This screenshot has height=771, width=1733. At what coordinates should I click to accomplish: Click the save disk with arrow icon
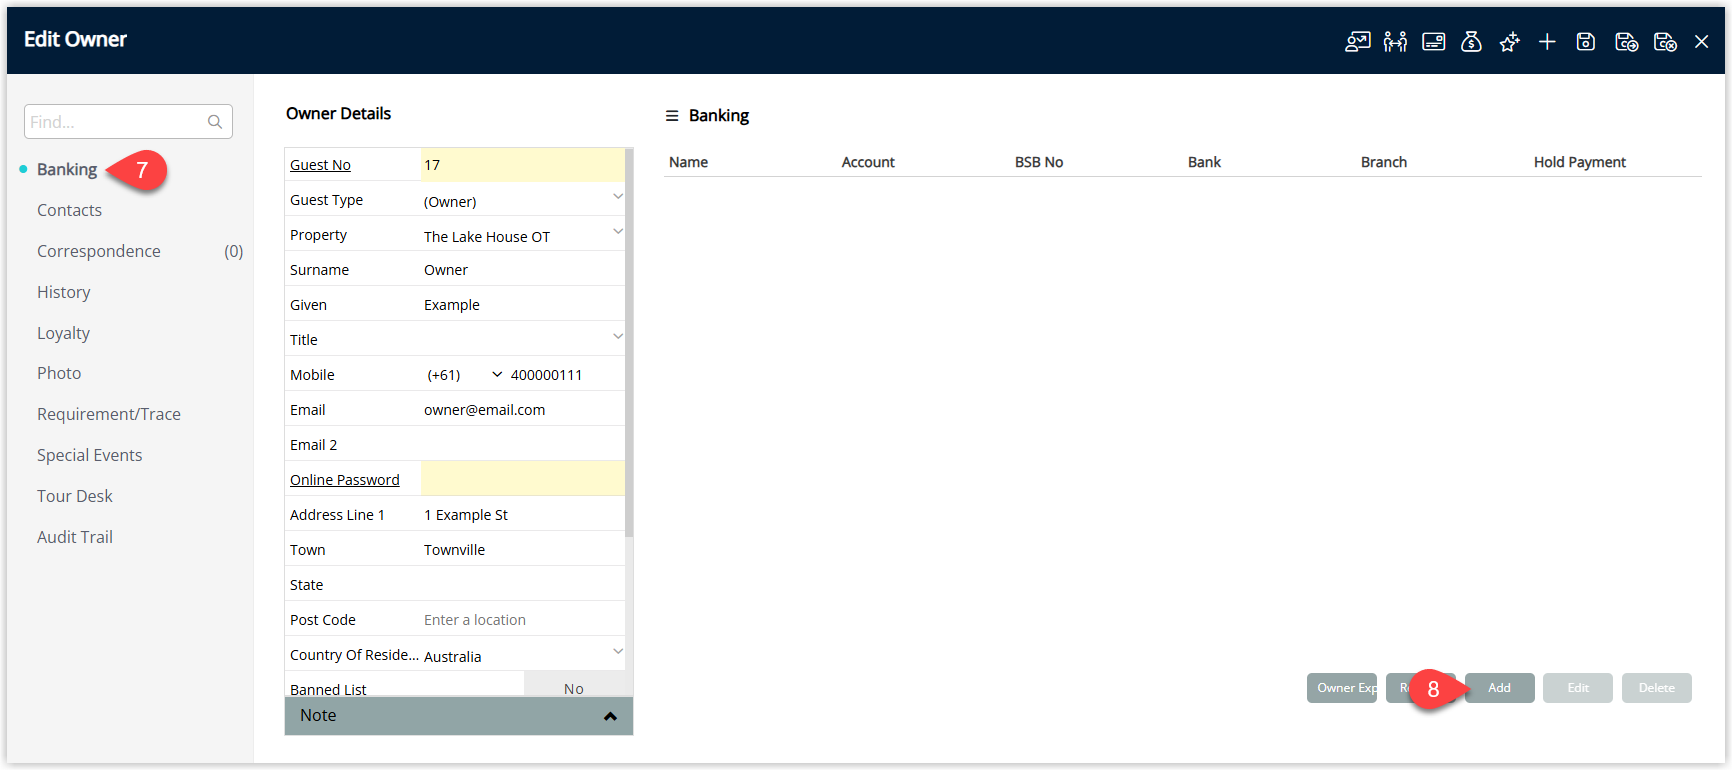(1626, 42)
